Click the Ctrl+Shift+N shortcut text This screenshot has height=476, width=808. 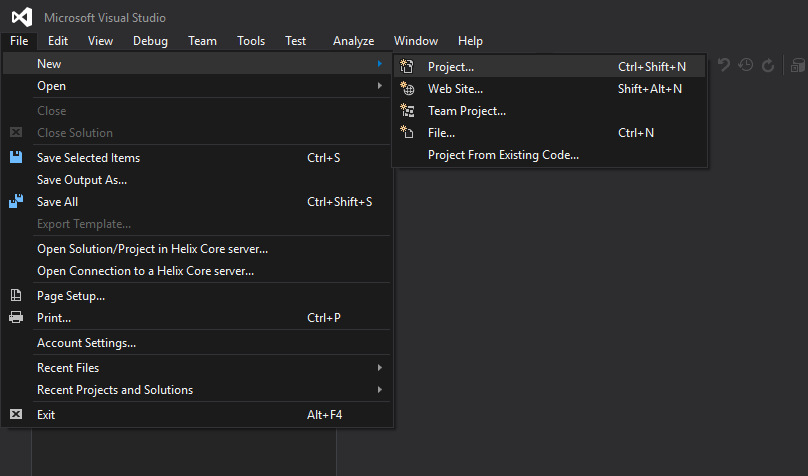pos(652,66)
